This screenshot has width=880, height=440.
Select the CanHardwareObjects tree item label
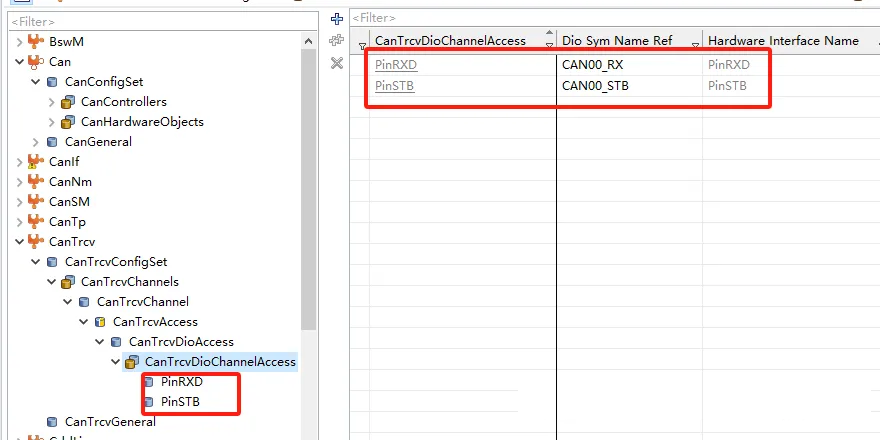tap(142, 122)
